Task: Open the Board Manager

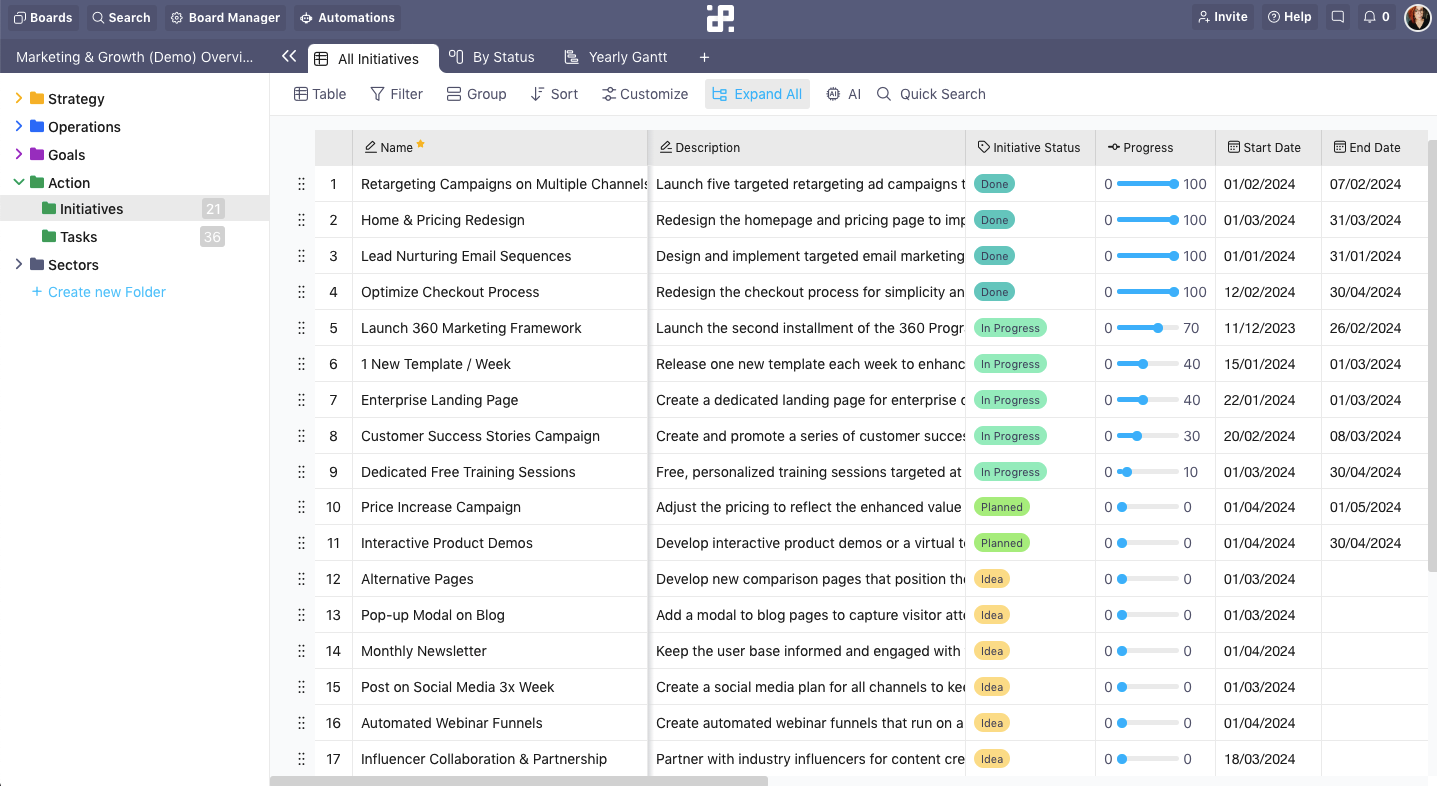Action: 225,17
